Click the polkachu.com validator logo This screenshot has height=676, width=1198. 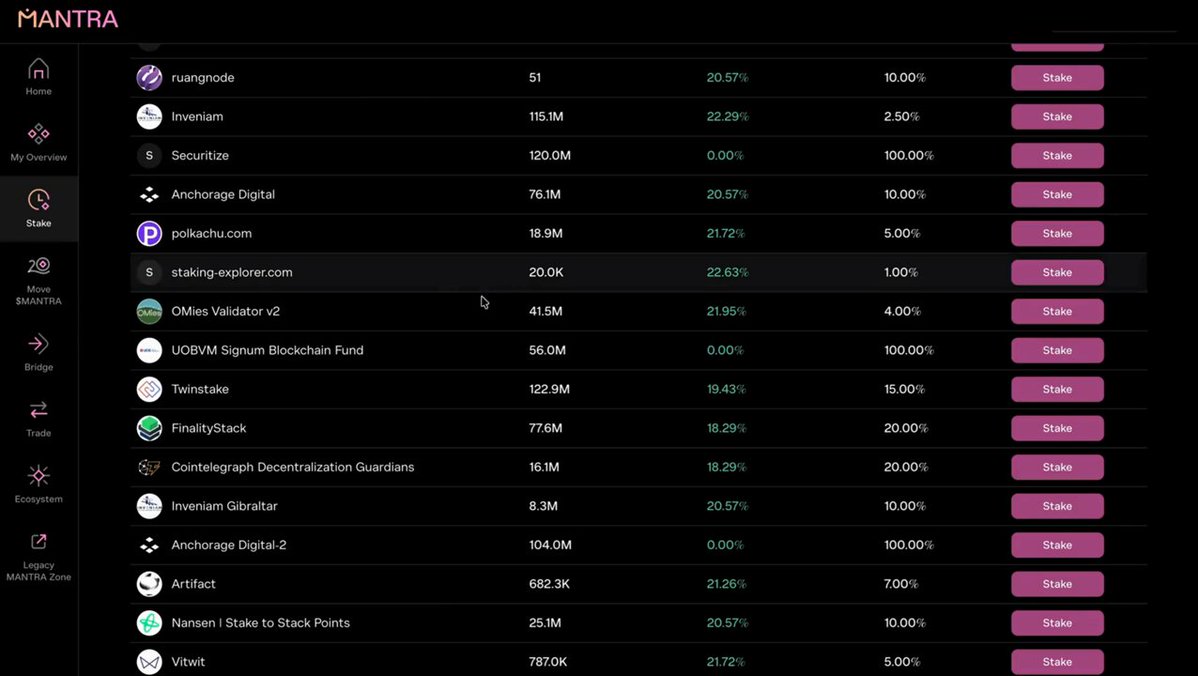[x=149, y=233]
